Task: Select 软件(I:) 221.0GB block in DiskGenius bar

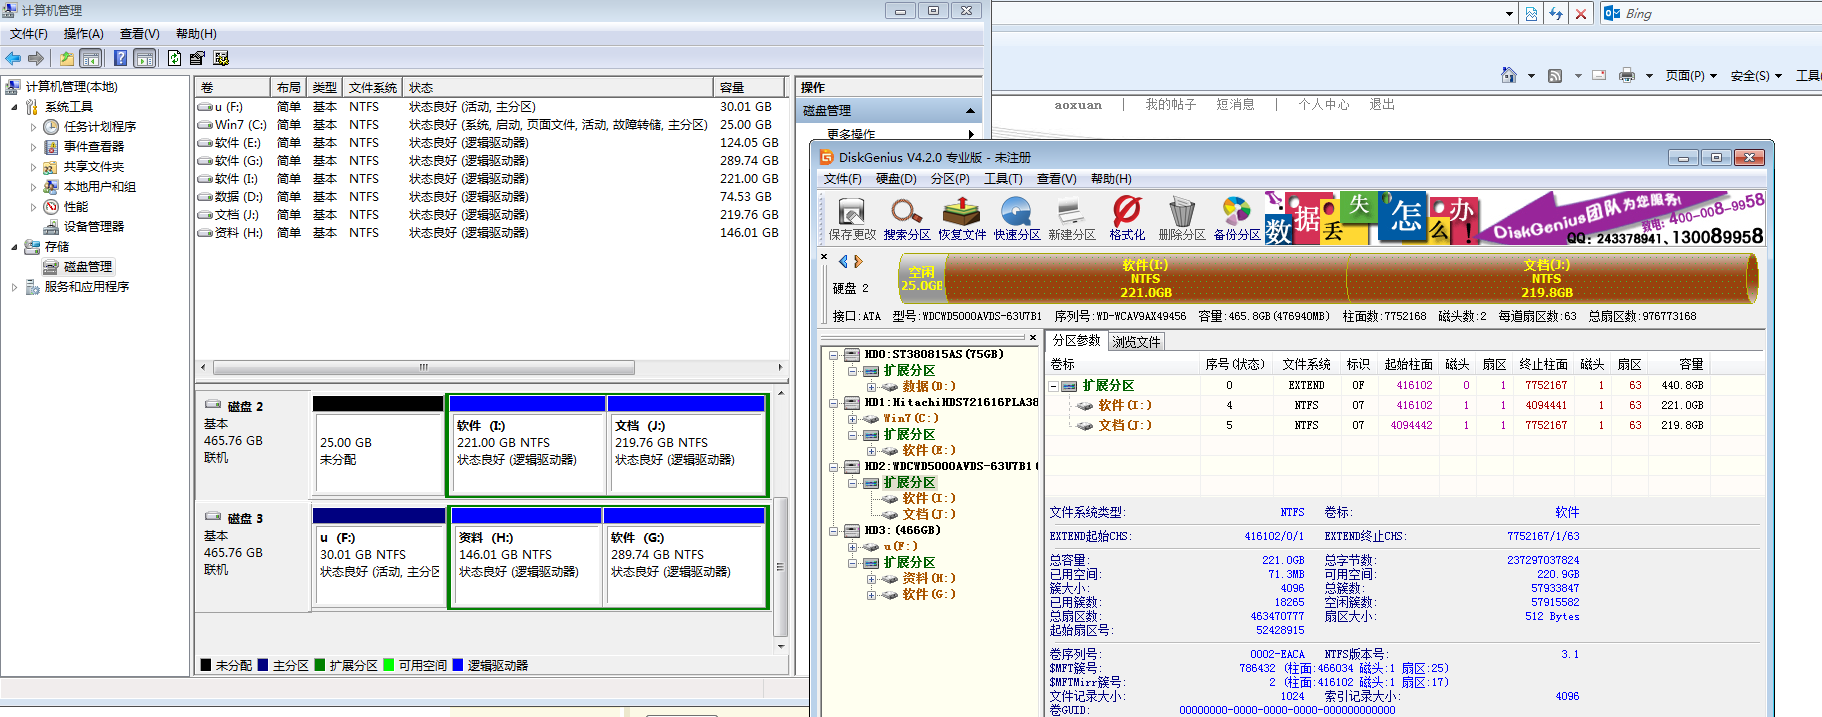Action: pos(1146,278)
